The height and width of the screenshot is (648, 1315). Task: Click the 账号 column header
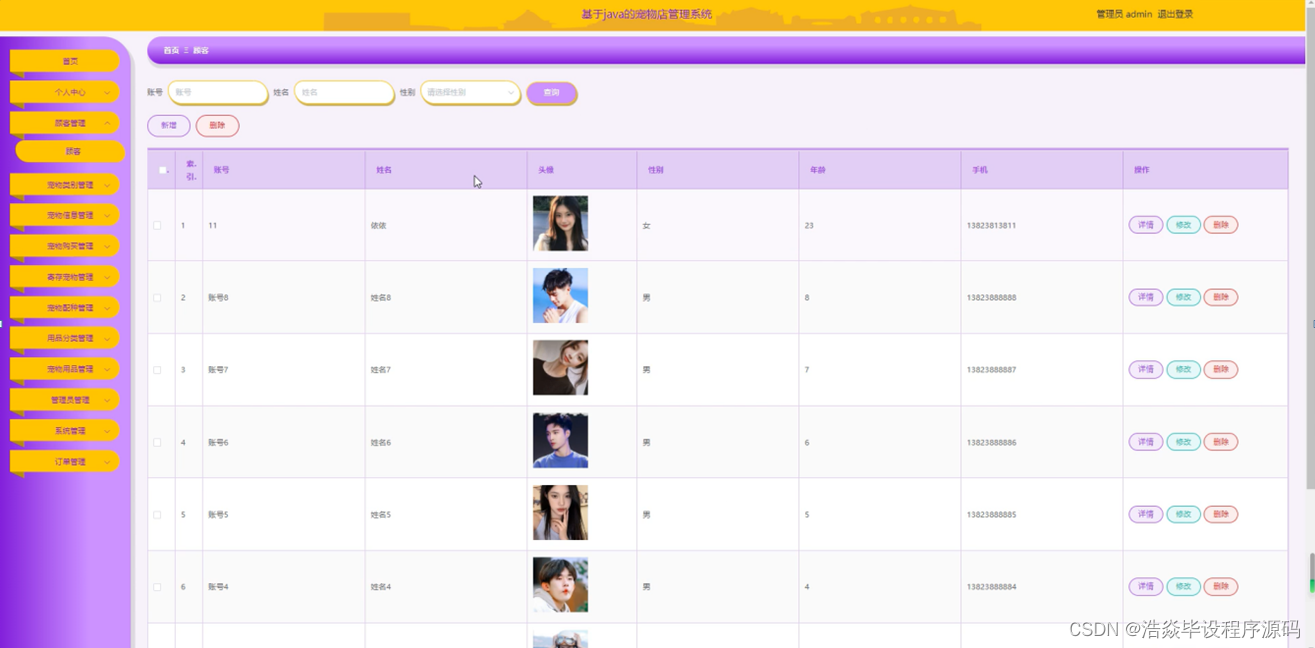(221, 170)
